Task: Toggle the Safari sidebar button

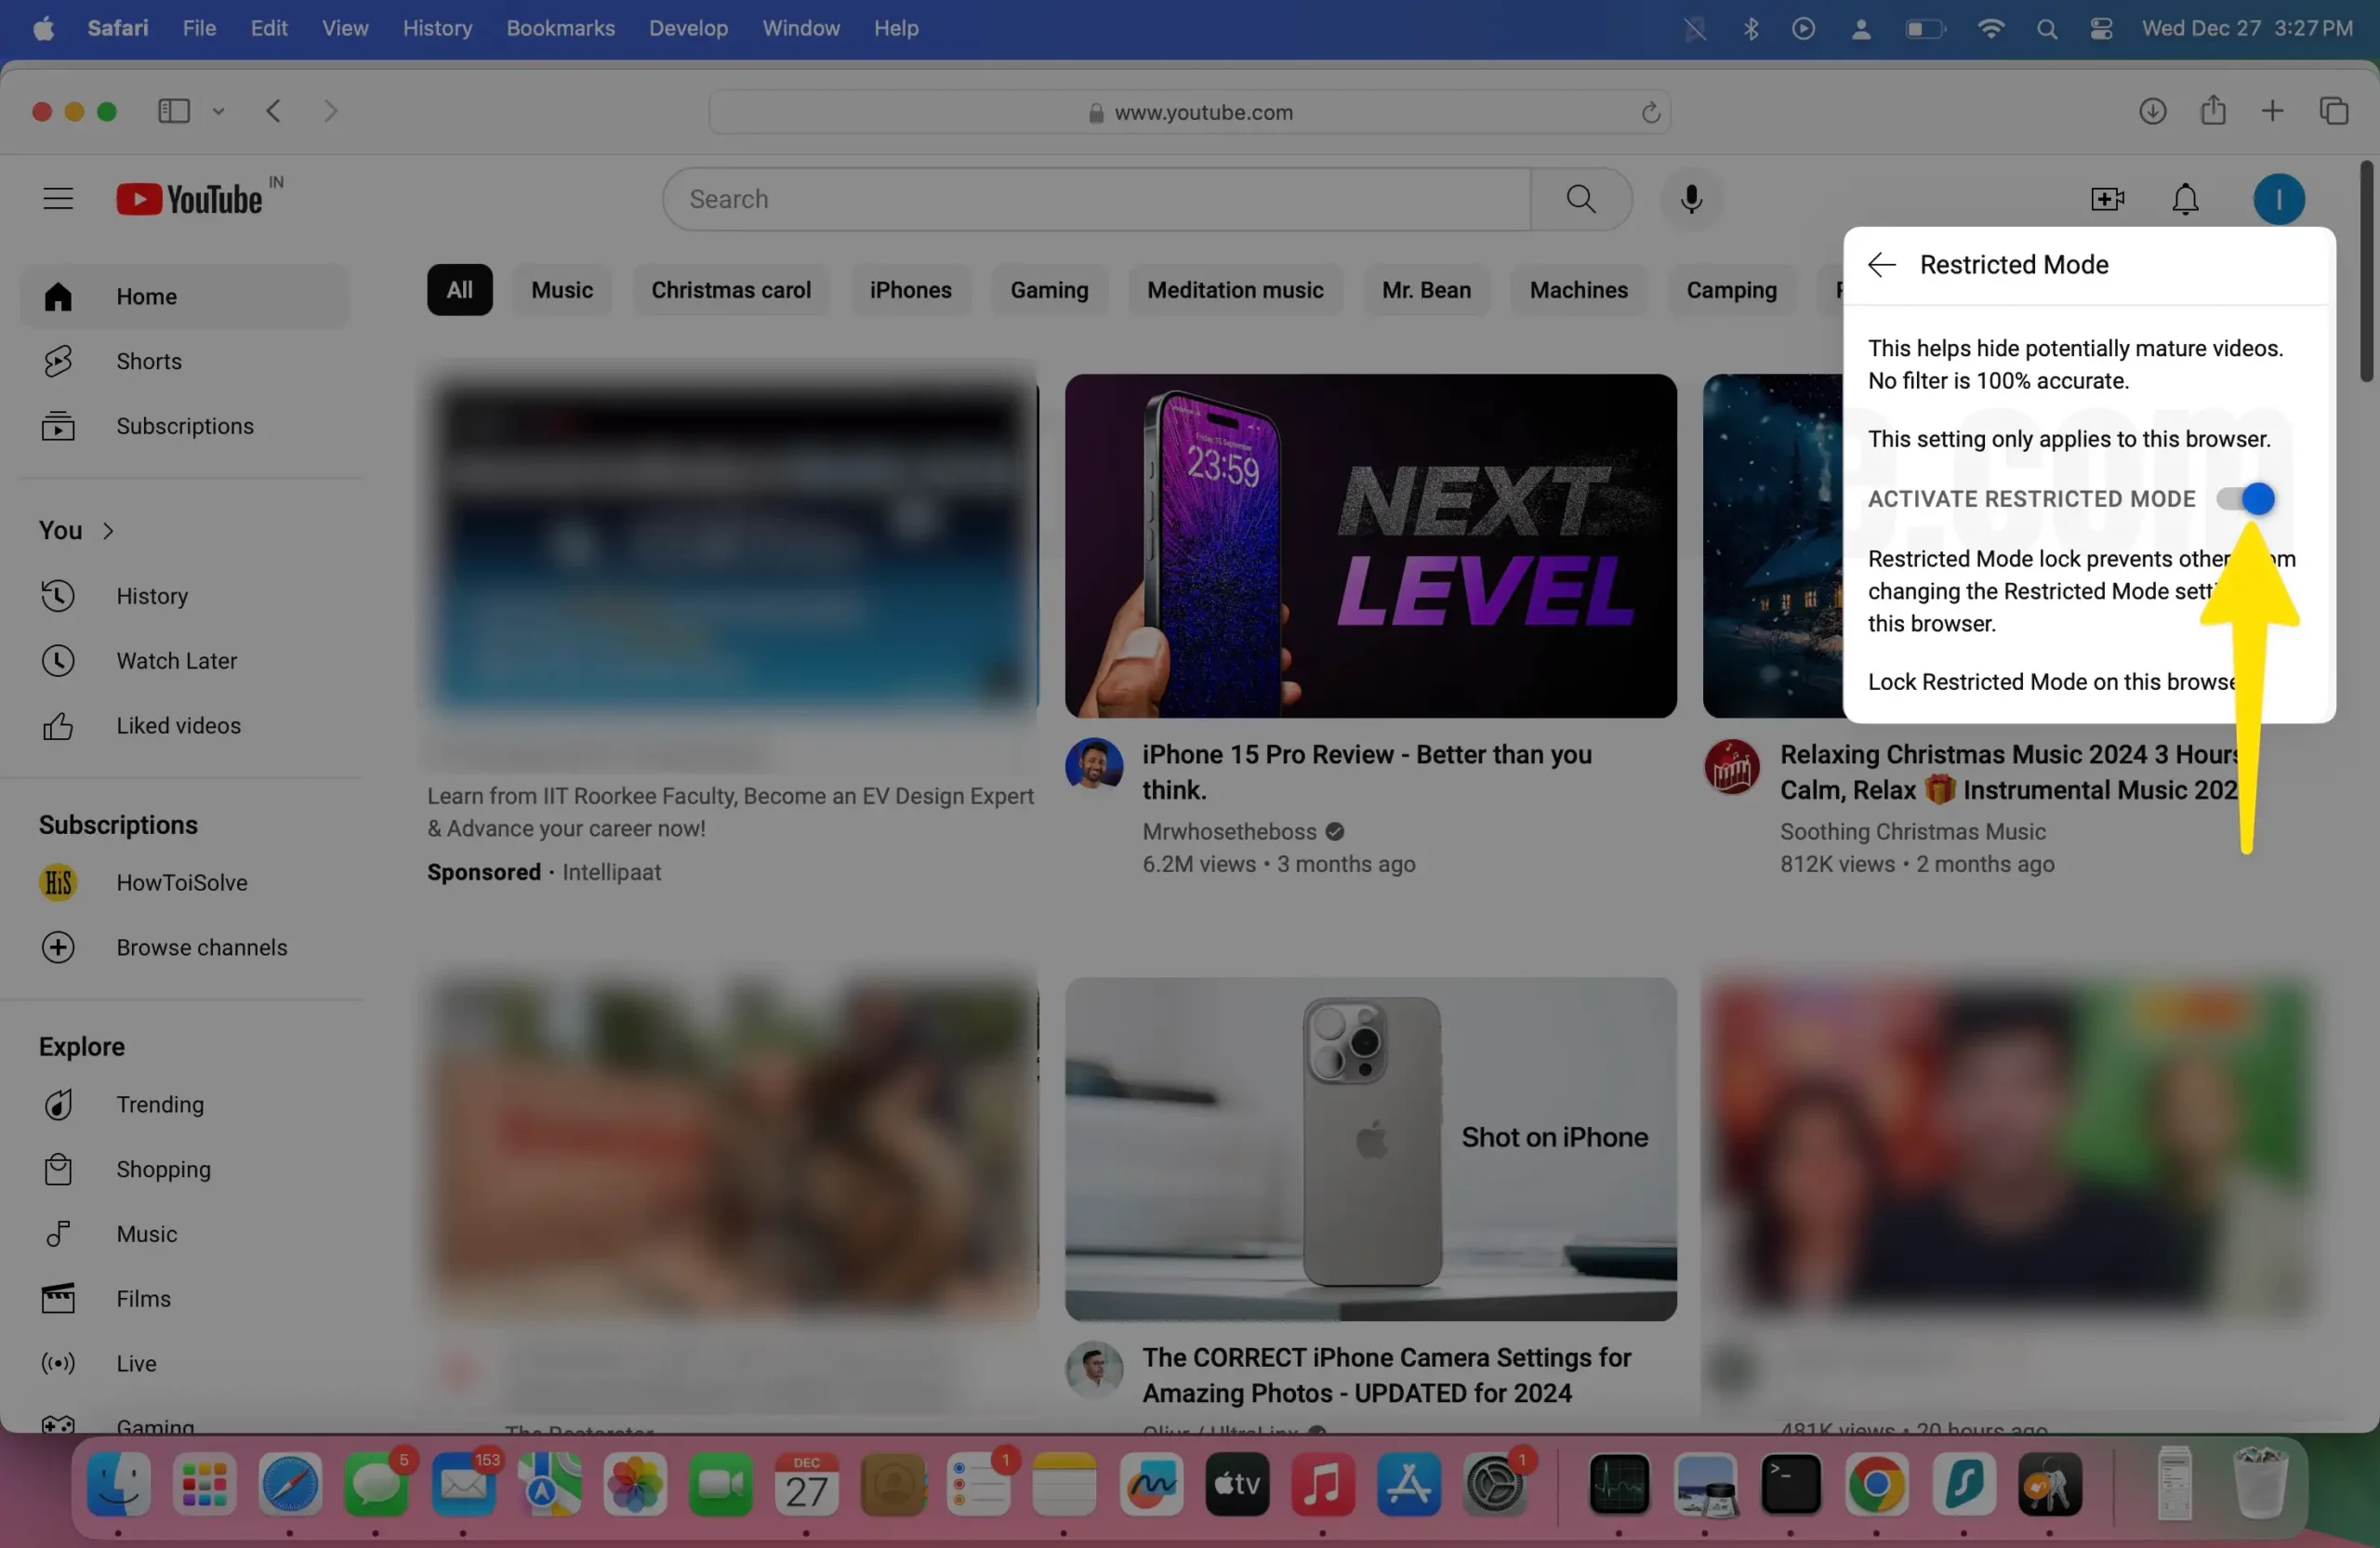Action: point(173,111)
